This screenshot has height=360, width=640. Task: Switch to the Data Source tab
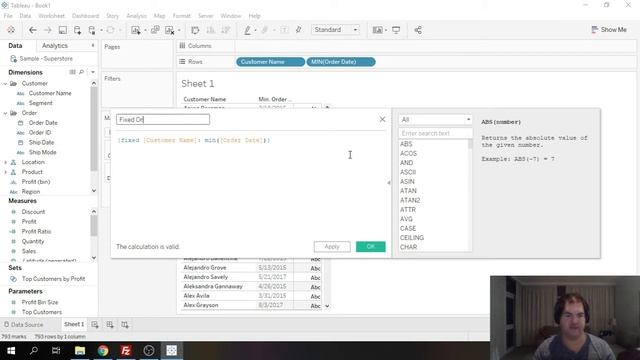[x=24, y=324]
